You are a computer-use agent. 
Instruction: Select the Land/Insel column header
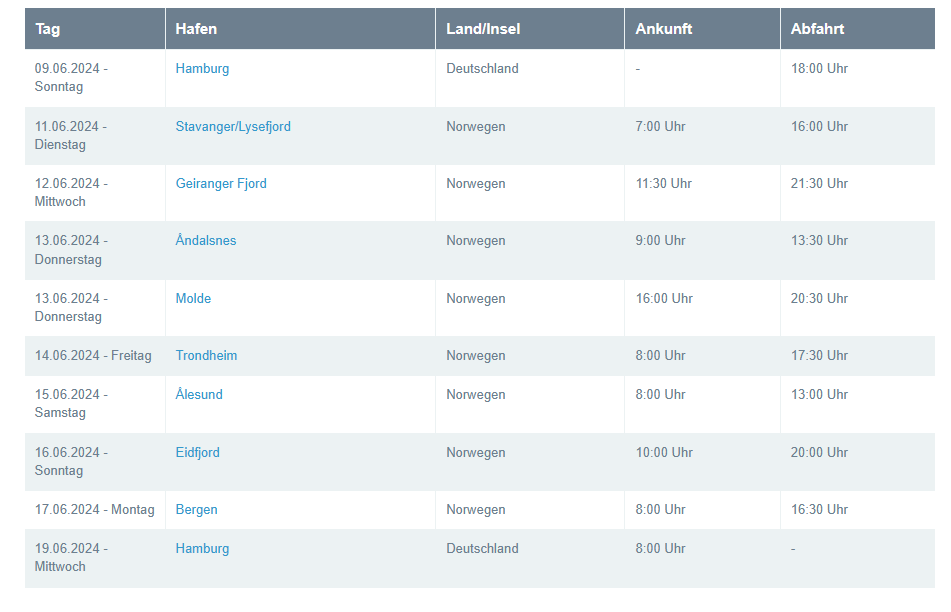coord(483,29)
